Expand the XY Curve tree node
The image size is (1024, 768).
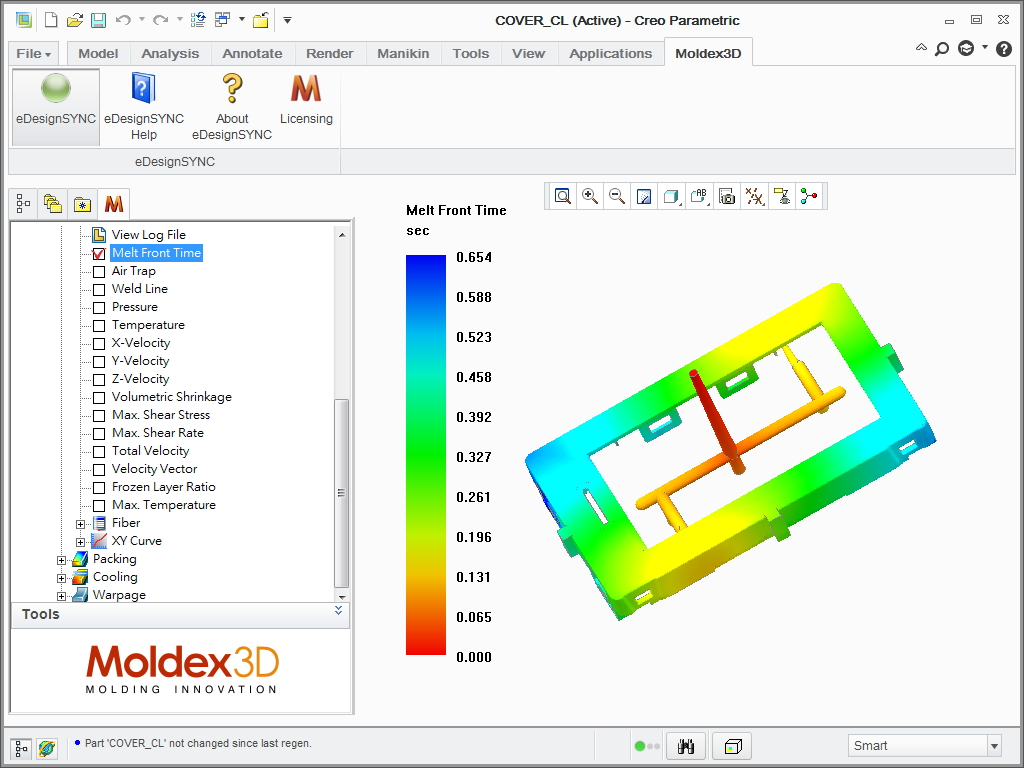click(80, 542)
